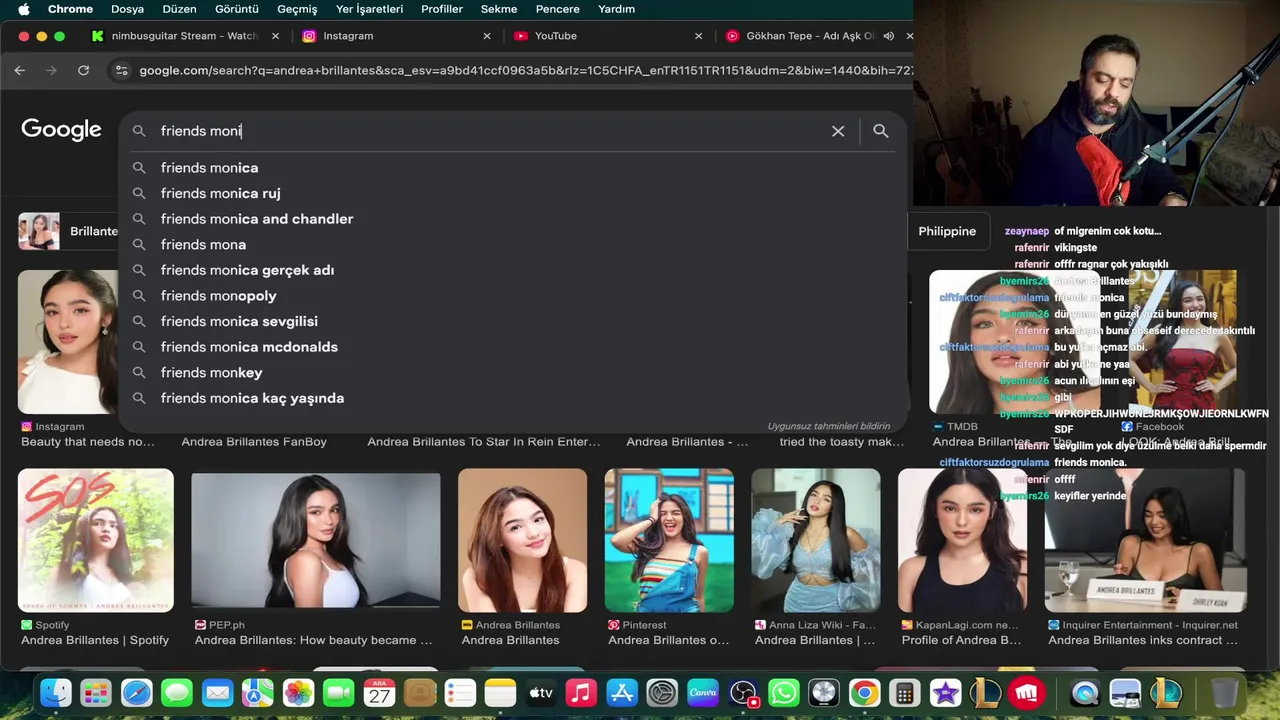Switch to the YouTube tab
Image resolution: width=1280 pixels, height=720 pixels.
(x=609, y=36)
